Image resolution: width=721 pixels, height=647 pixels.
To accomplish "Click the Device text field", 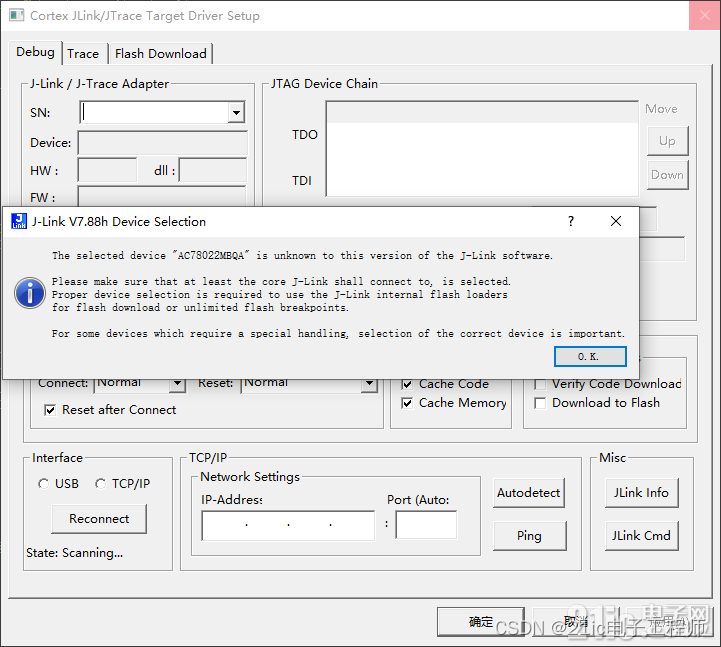I will pos(162,143).
